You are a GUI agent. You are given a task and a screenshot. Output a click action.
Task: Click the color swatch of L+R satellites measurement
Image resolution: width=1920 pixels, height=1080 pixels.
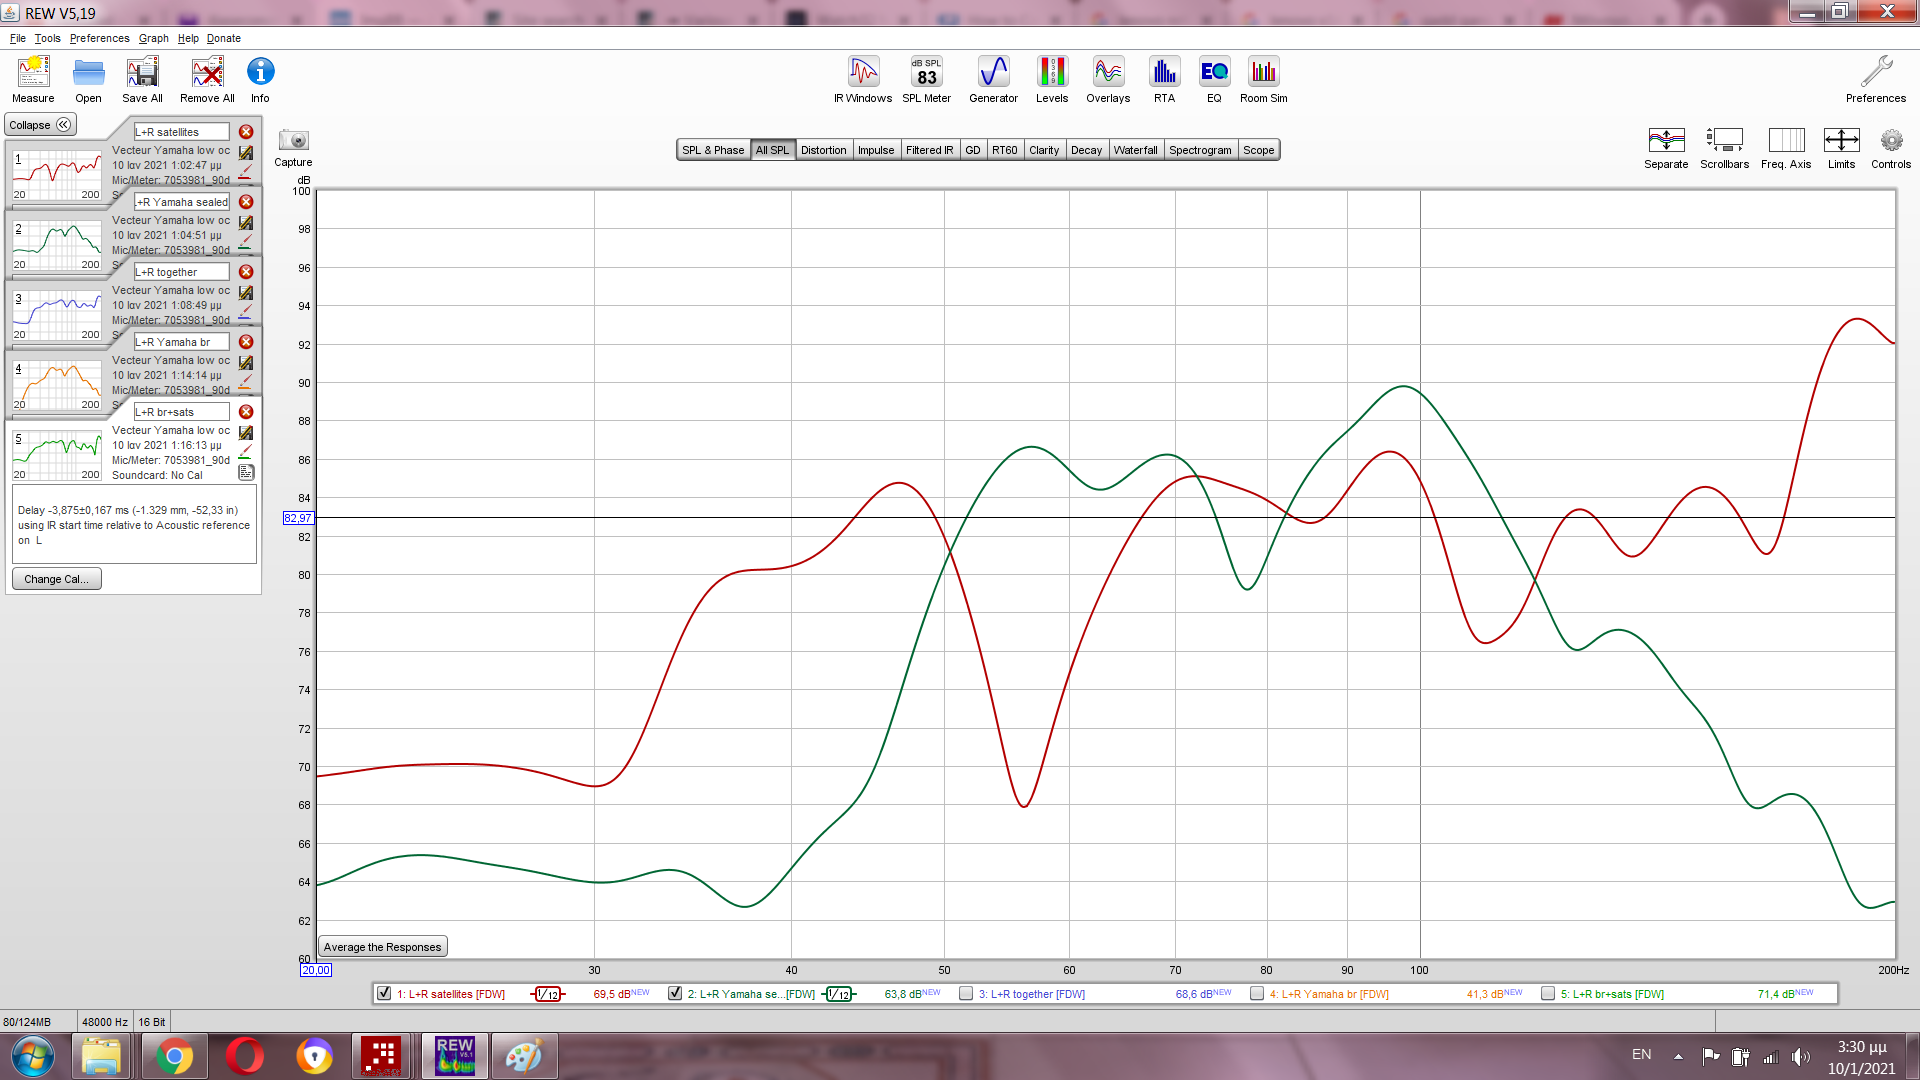tap(245, 172)
